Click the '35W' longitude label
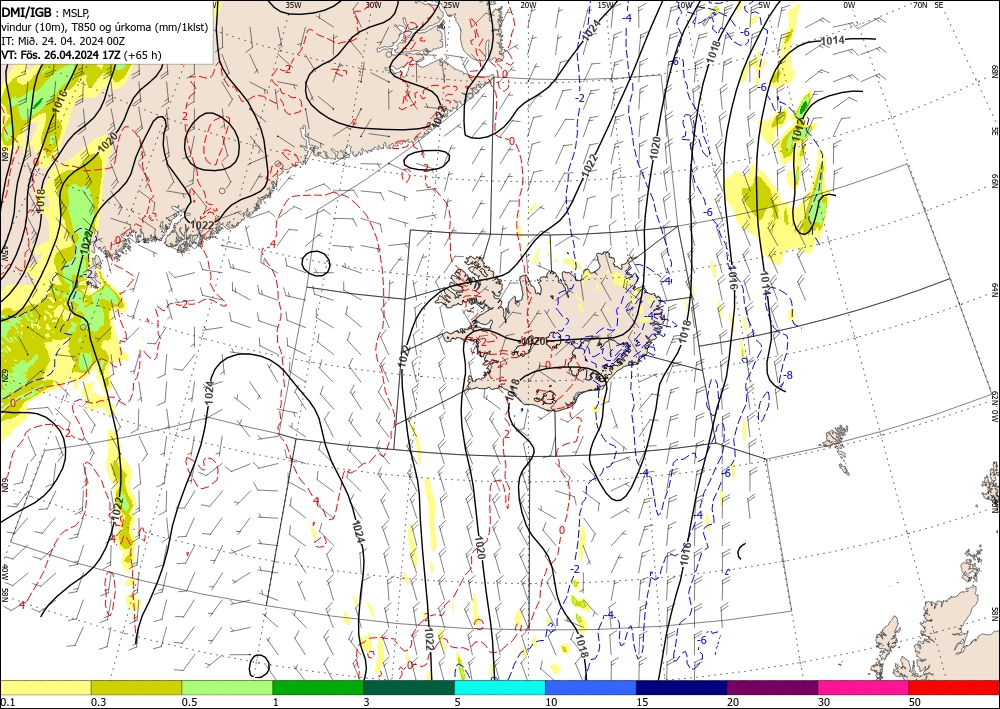Screen dimensions: 1000x709 293,5
